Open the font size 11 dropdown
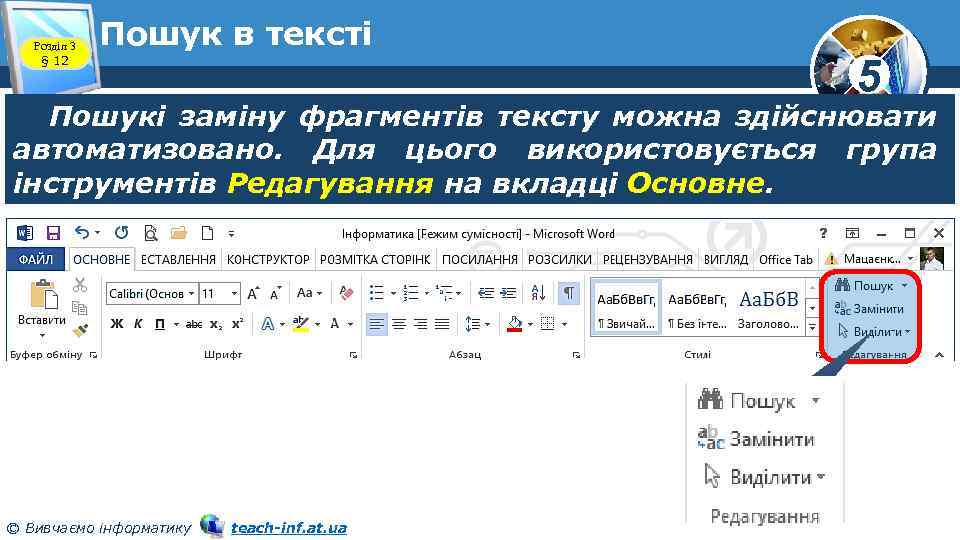The width and height of the screenshot is (960, 540). (x=234, y=294)
